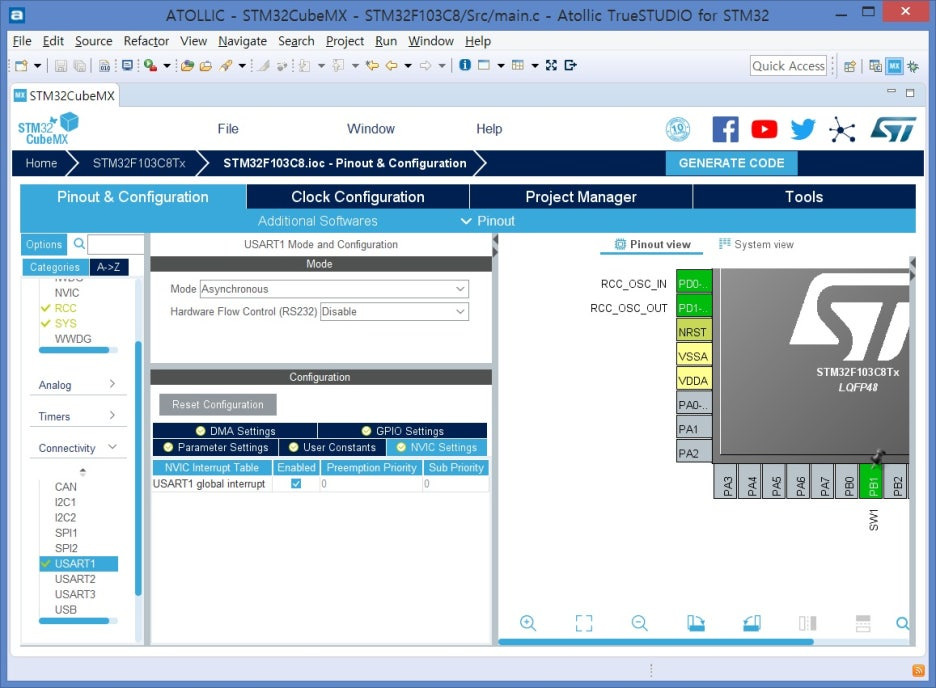Click the horizontal split layout icon
Image resolution: width=936 pixels, height=688 pixels.
pyautogui.click(x=863, y=623)
